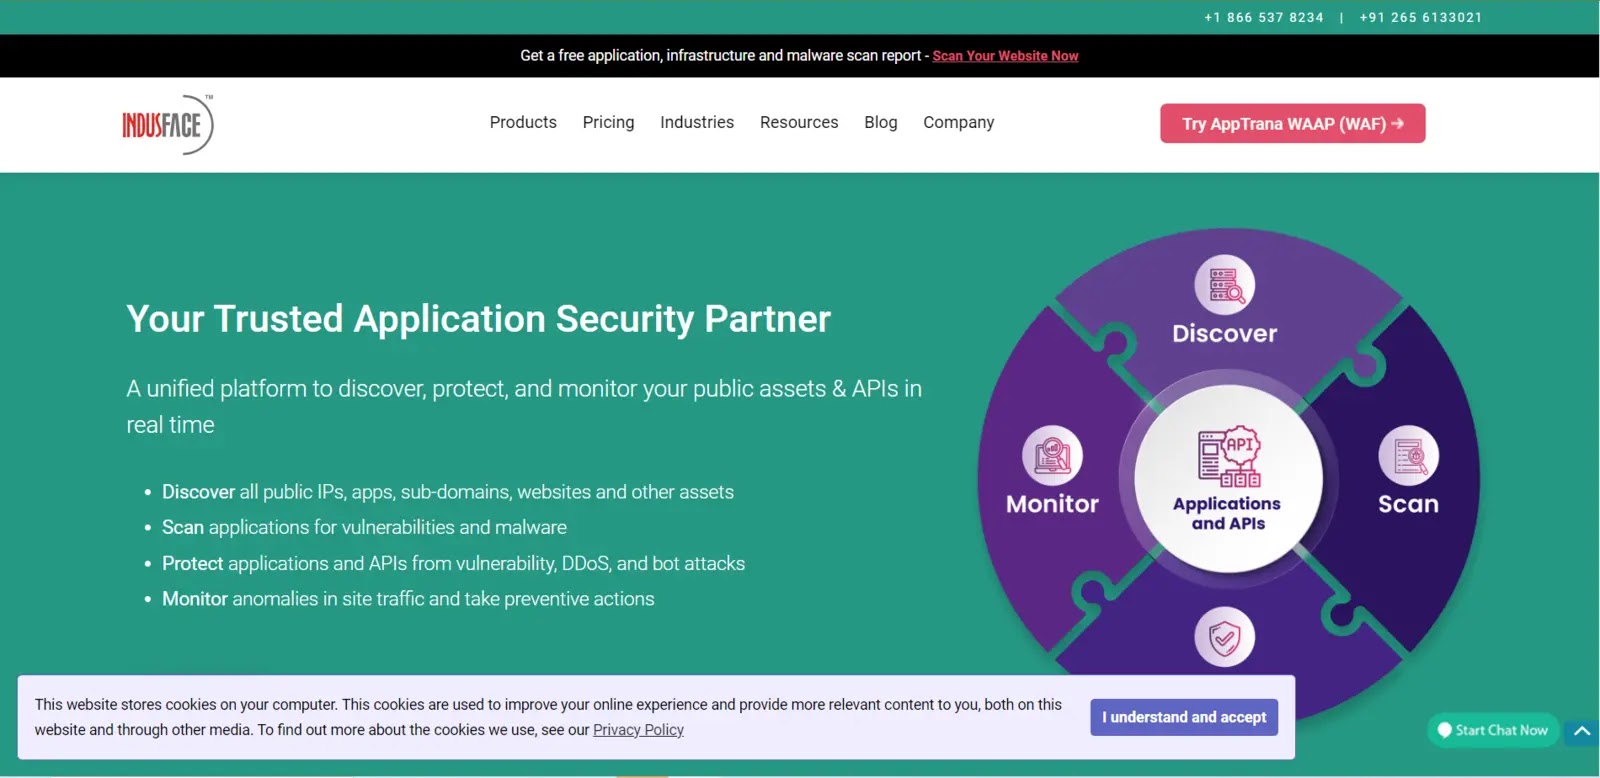Open the Products menu
1600x778 pixels.
(523, 122)
